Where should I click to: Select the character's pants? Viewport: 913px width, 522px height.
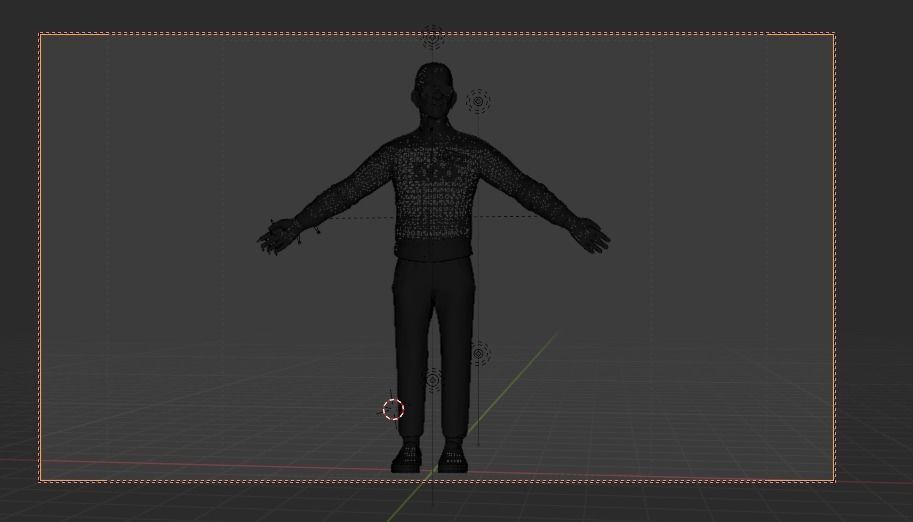(x=434, y=350)
